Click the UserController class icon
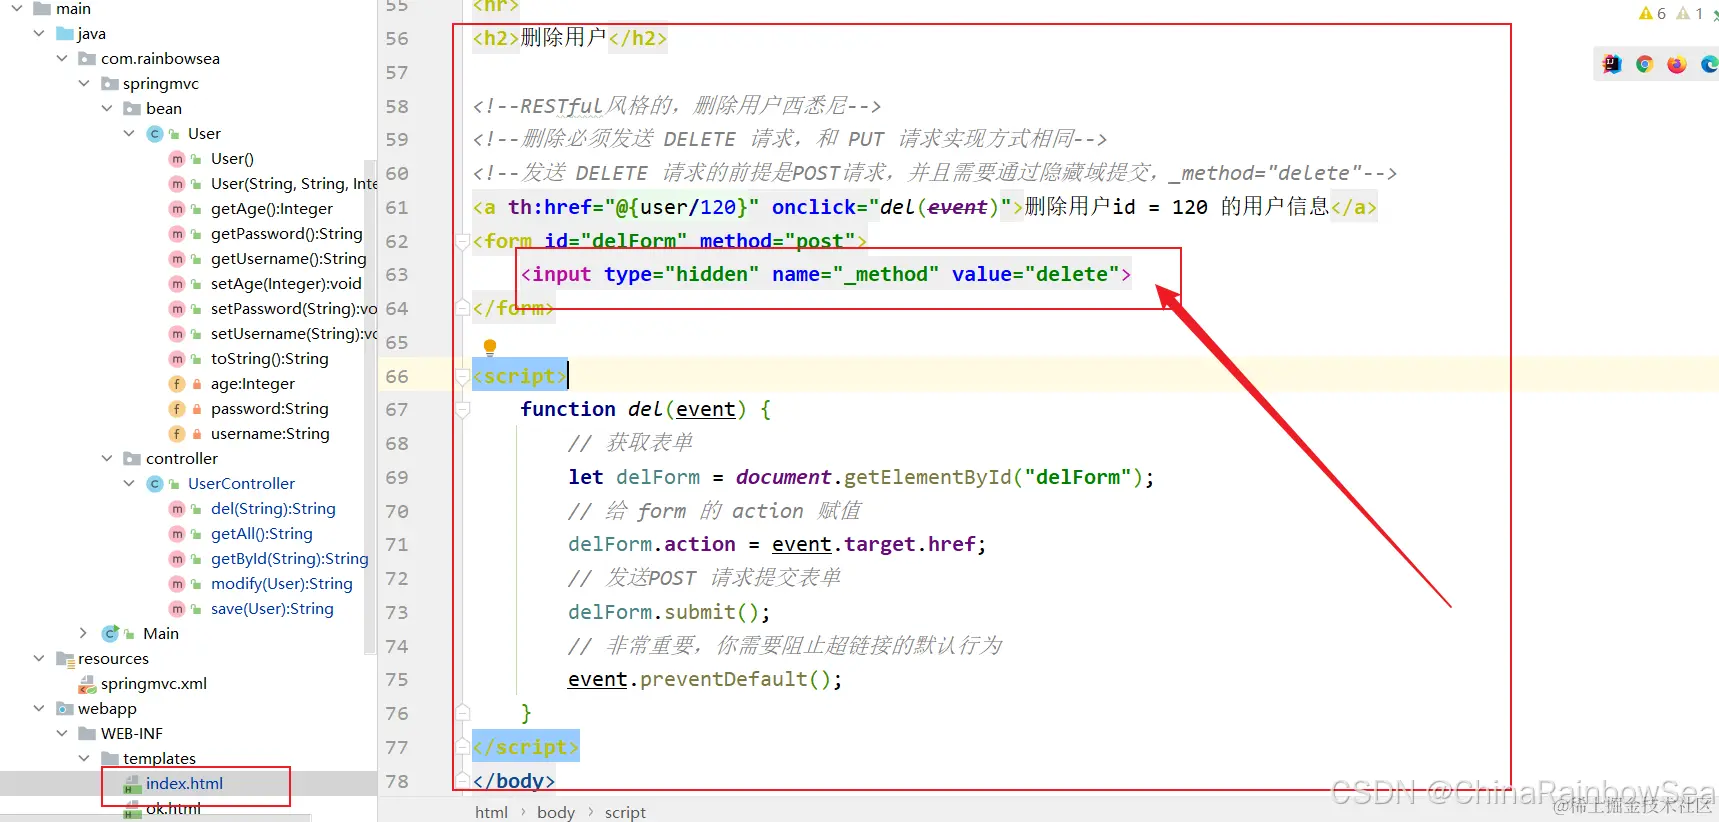The height and width of the screenshot is (822, 1719). pos(155,483)
